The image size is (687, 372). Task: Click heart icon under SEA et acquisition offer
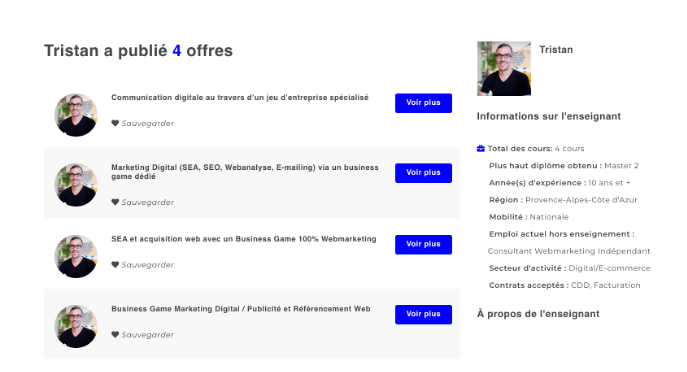click(115, 265)
